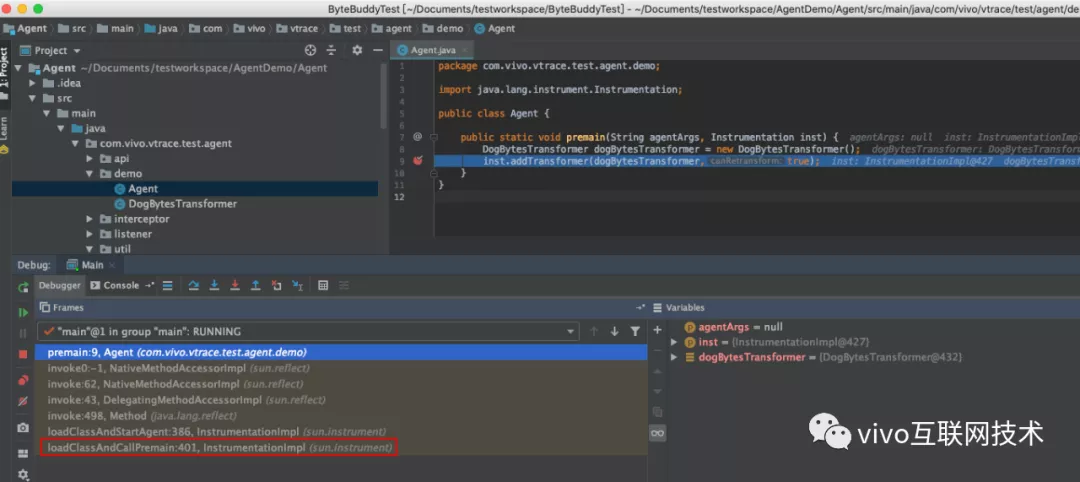Click the camera thread dump icon
This screenshot has width=1080, height=482.
pyautogui.click(x=23, y=428)
